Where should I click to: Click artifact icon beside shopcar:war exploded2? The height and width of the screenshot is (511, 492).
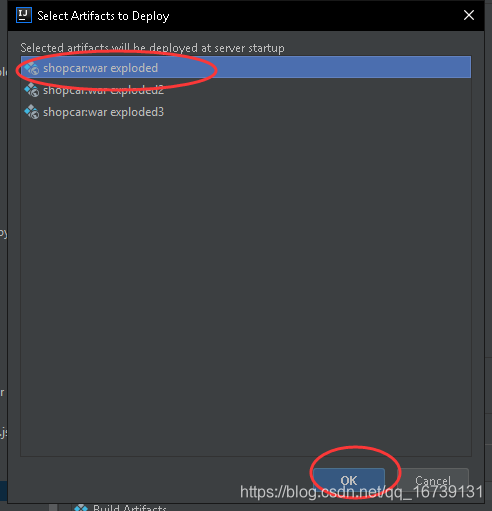(32, 90)
